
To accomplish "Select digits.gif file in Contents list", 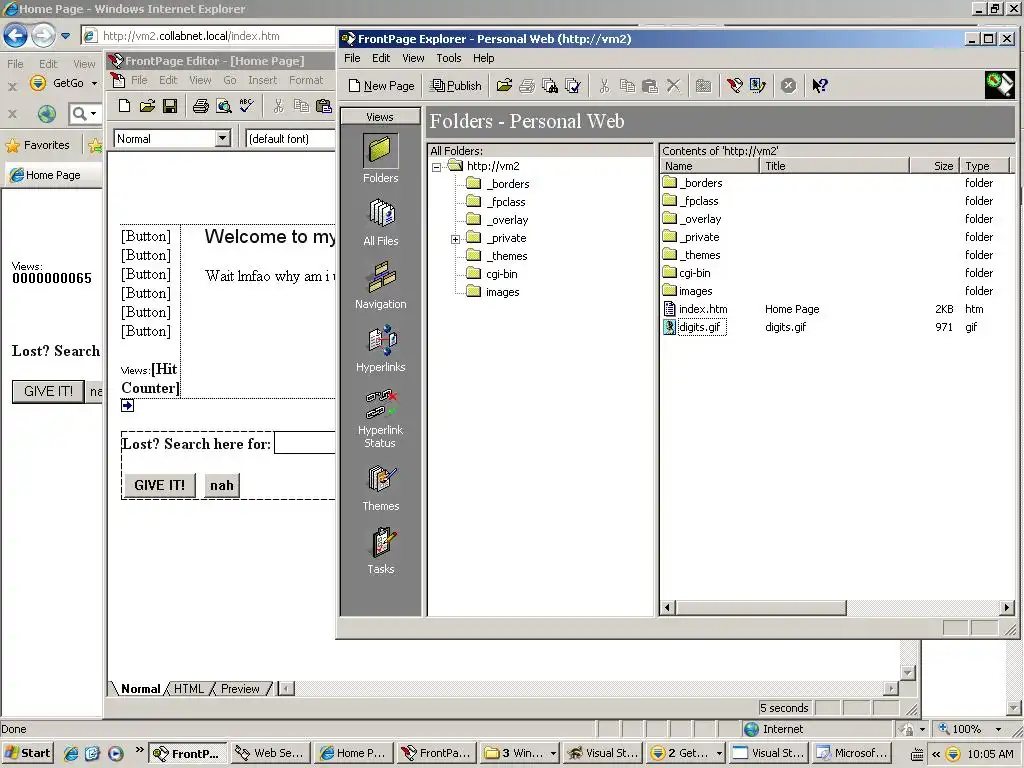I will coord(700,327).
